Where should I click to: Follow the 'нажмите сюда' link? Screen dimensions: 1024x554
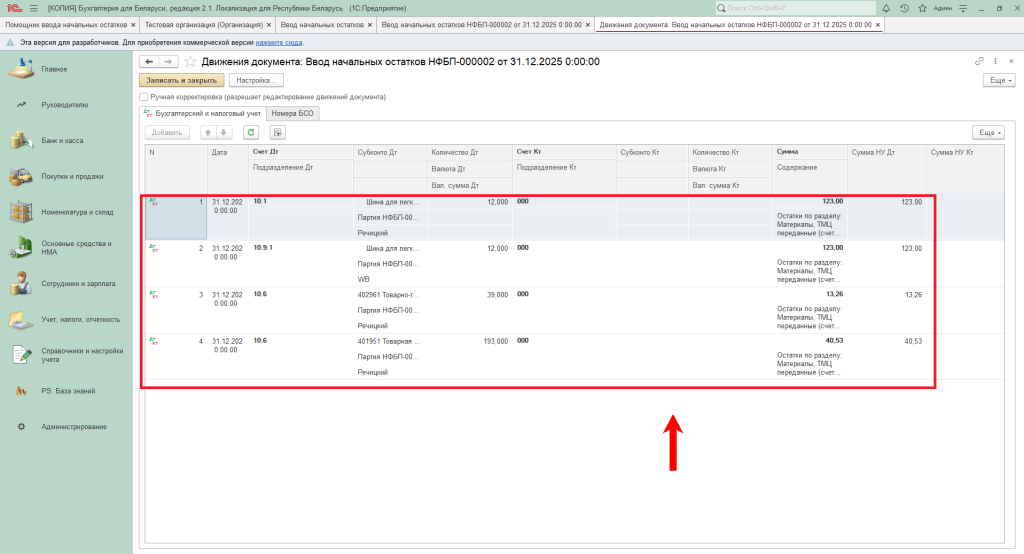tap(279, 43)
